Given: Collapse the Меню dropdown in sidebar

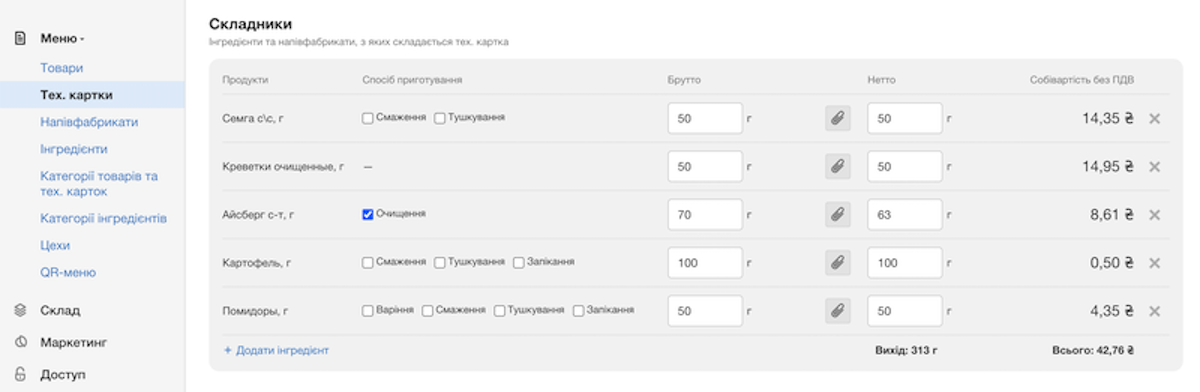Looking at the screenshot, I should [62, 38].
